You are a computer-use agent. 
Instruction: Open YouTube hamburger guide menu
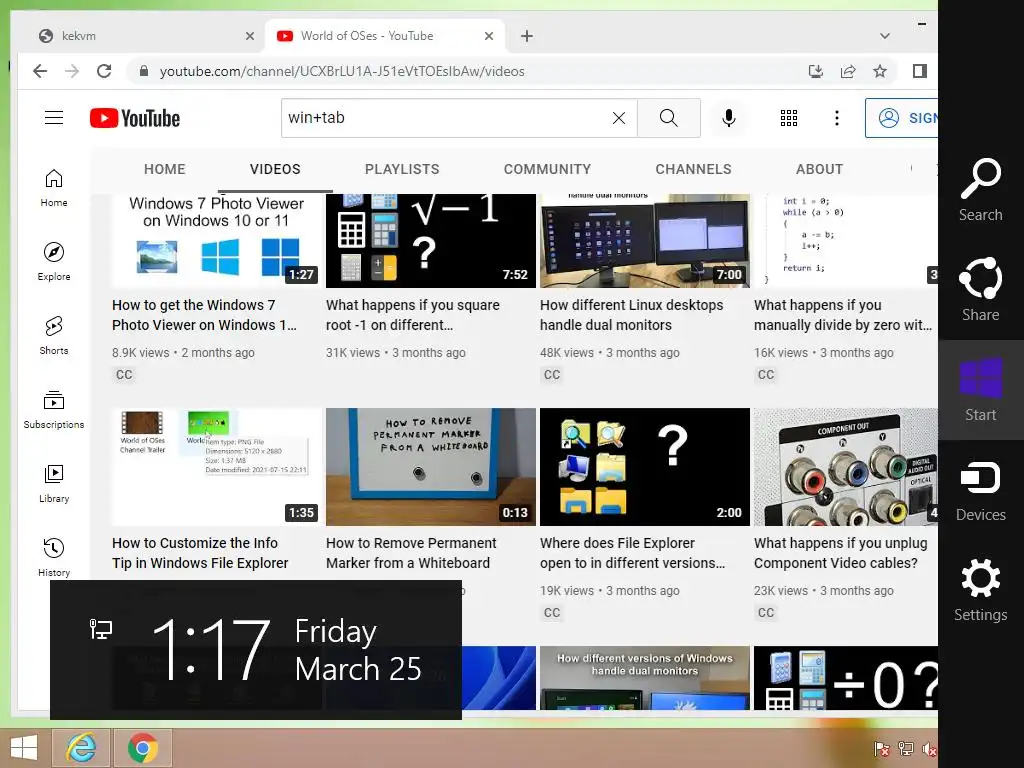pyautogui.click(x=54, y=118)
